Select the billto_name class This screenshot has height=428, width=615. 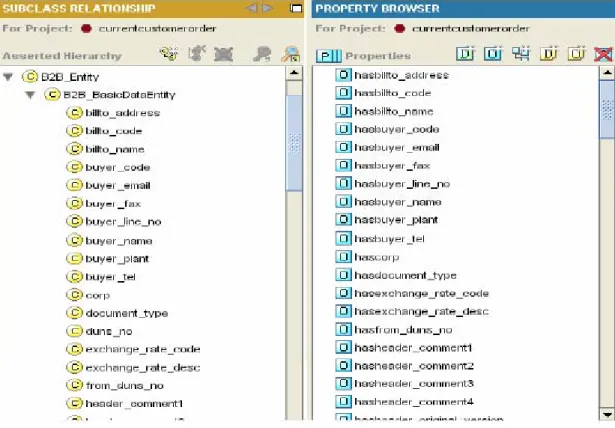pos(115,149)
